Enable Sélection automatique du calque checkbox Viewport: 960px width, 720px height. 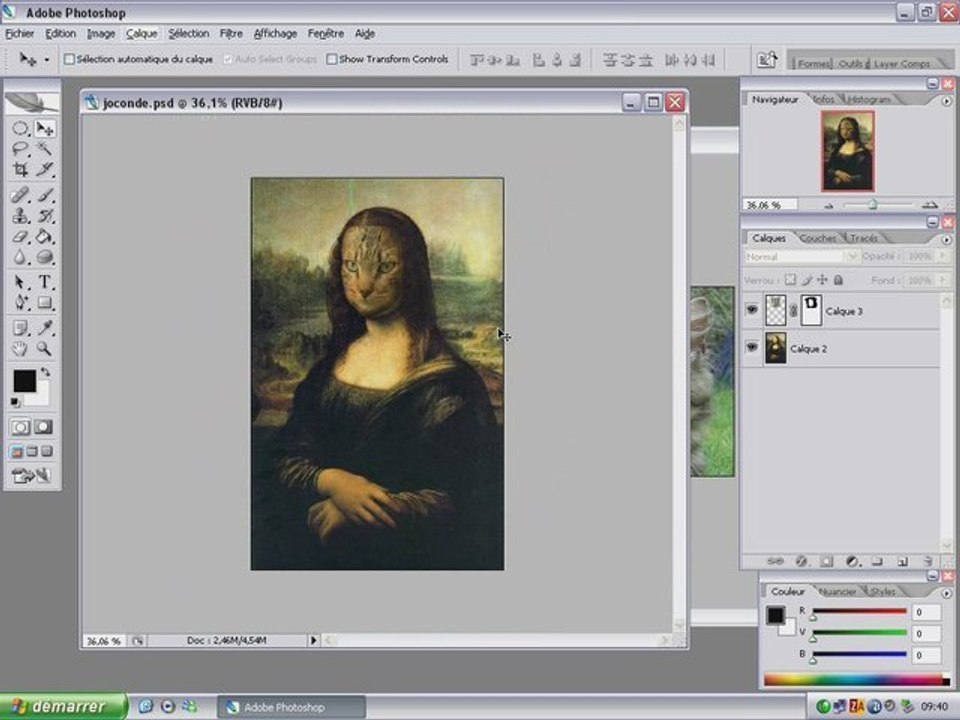coord(69,59)
